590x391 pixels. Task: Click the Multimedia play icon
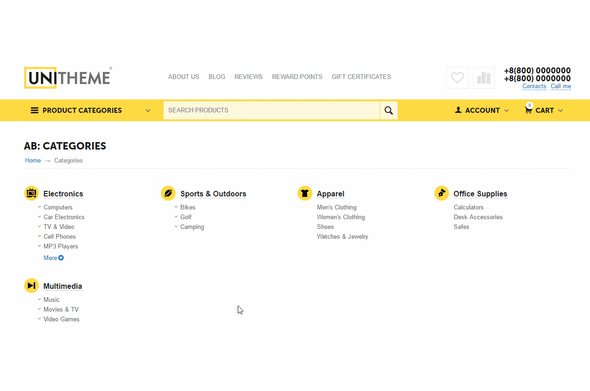pyautogui.click(x=32, y=286)
